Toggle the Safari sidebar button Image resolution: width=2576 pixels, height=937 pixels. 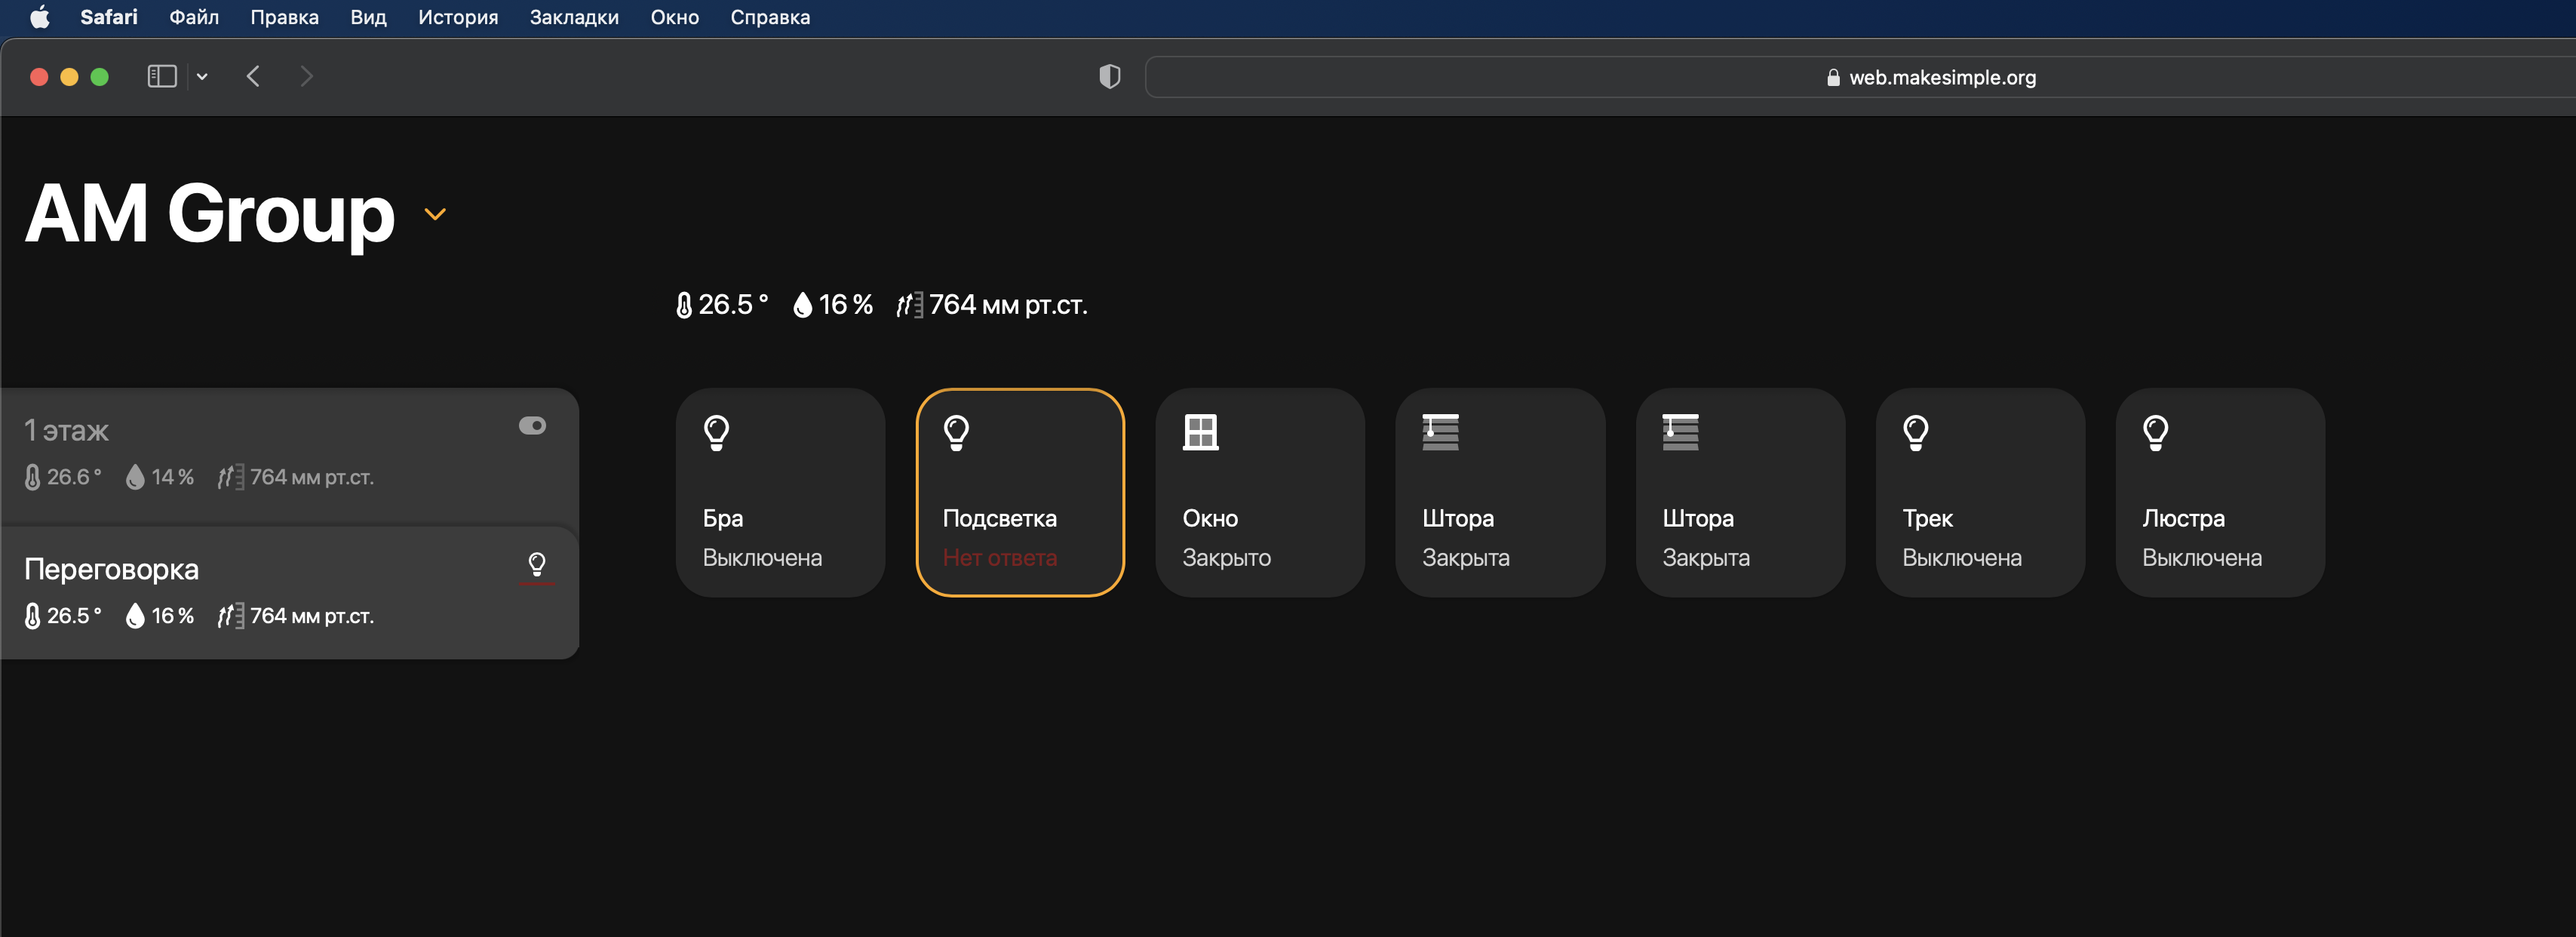[161, 77]
